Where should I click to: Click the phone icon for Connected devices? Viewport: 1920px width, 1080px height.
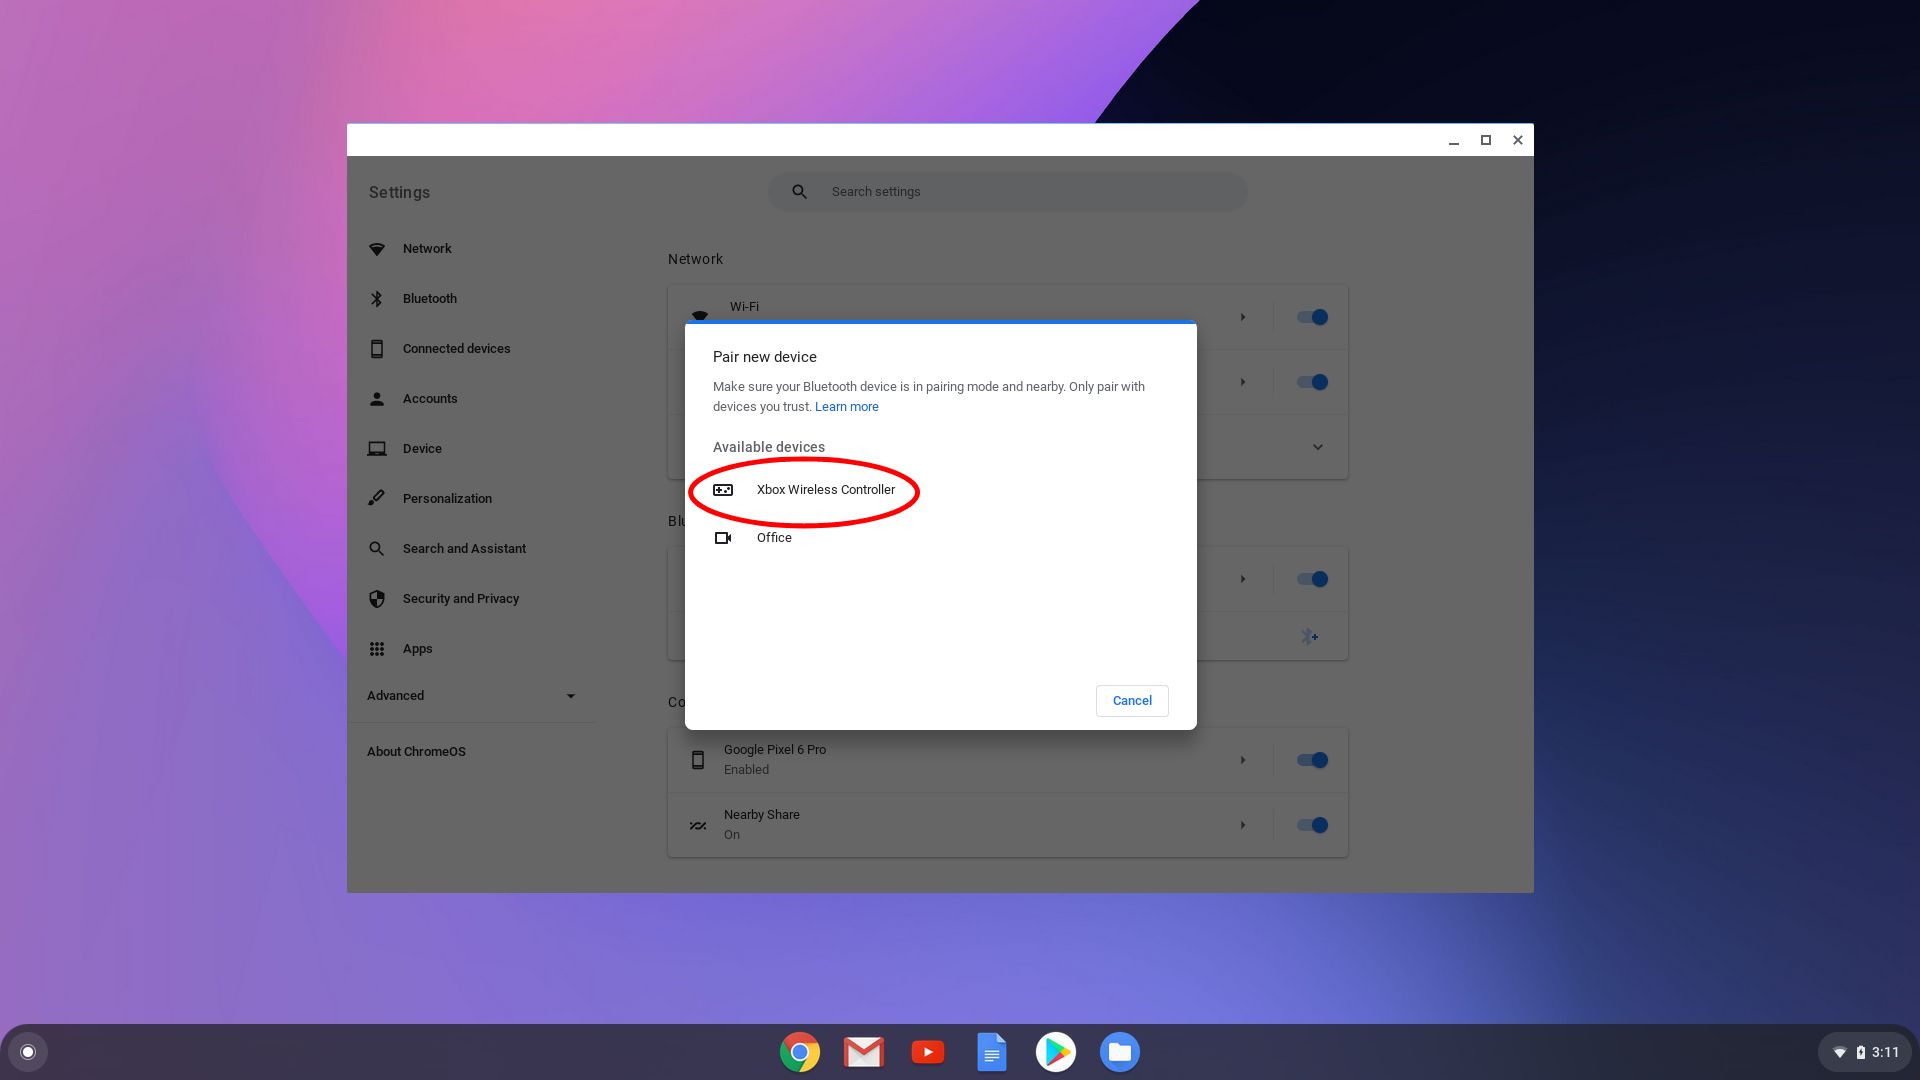[377, 349]
